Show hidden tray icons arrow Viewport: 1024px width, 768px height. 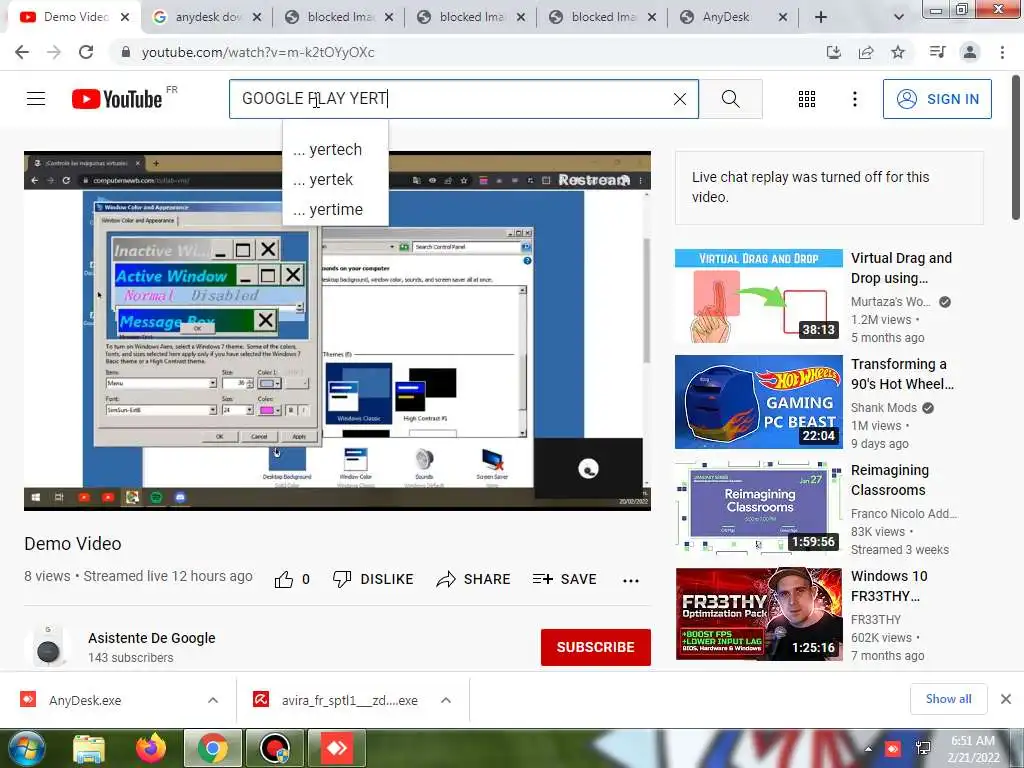868,749
